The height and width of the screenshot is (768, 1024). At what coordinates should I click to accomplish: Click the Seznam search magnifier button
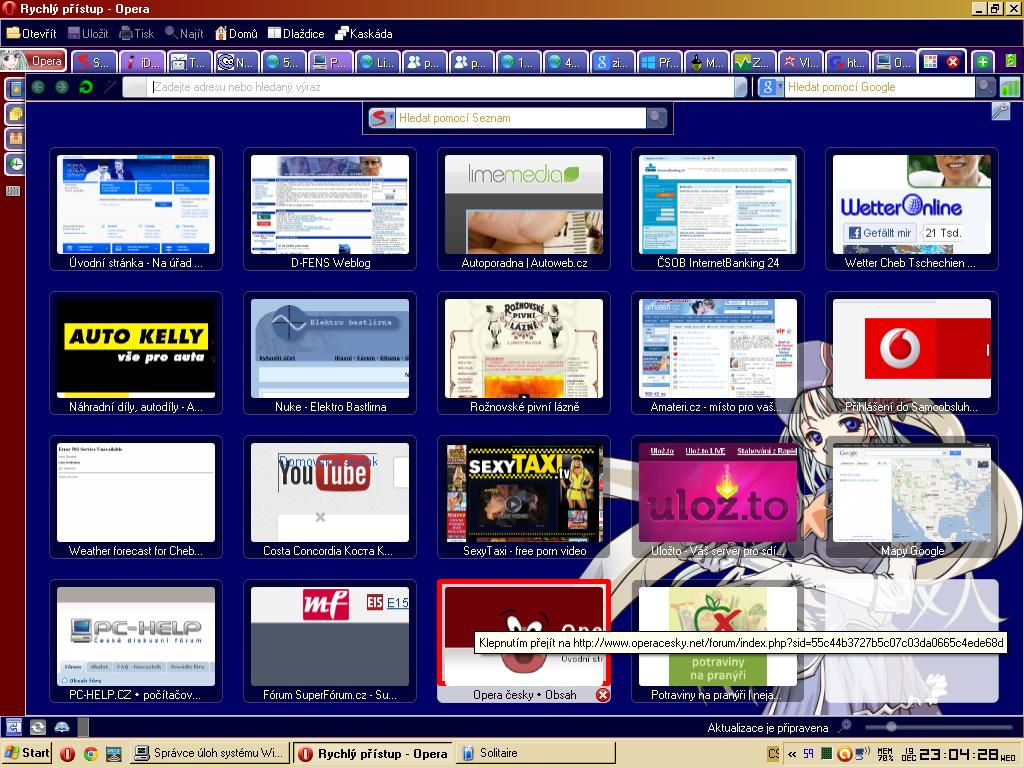pyautogui.click(x=657, y=118)
